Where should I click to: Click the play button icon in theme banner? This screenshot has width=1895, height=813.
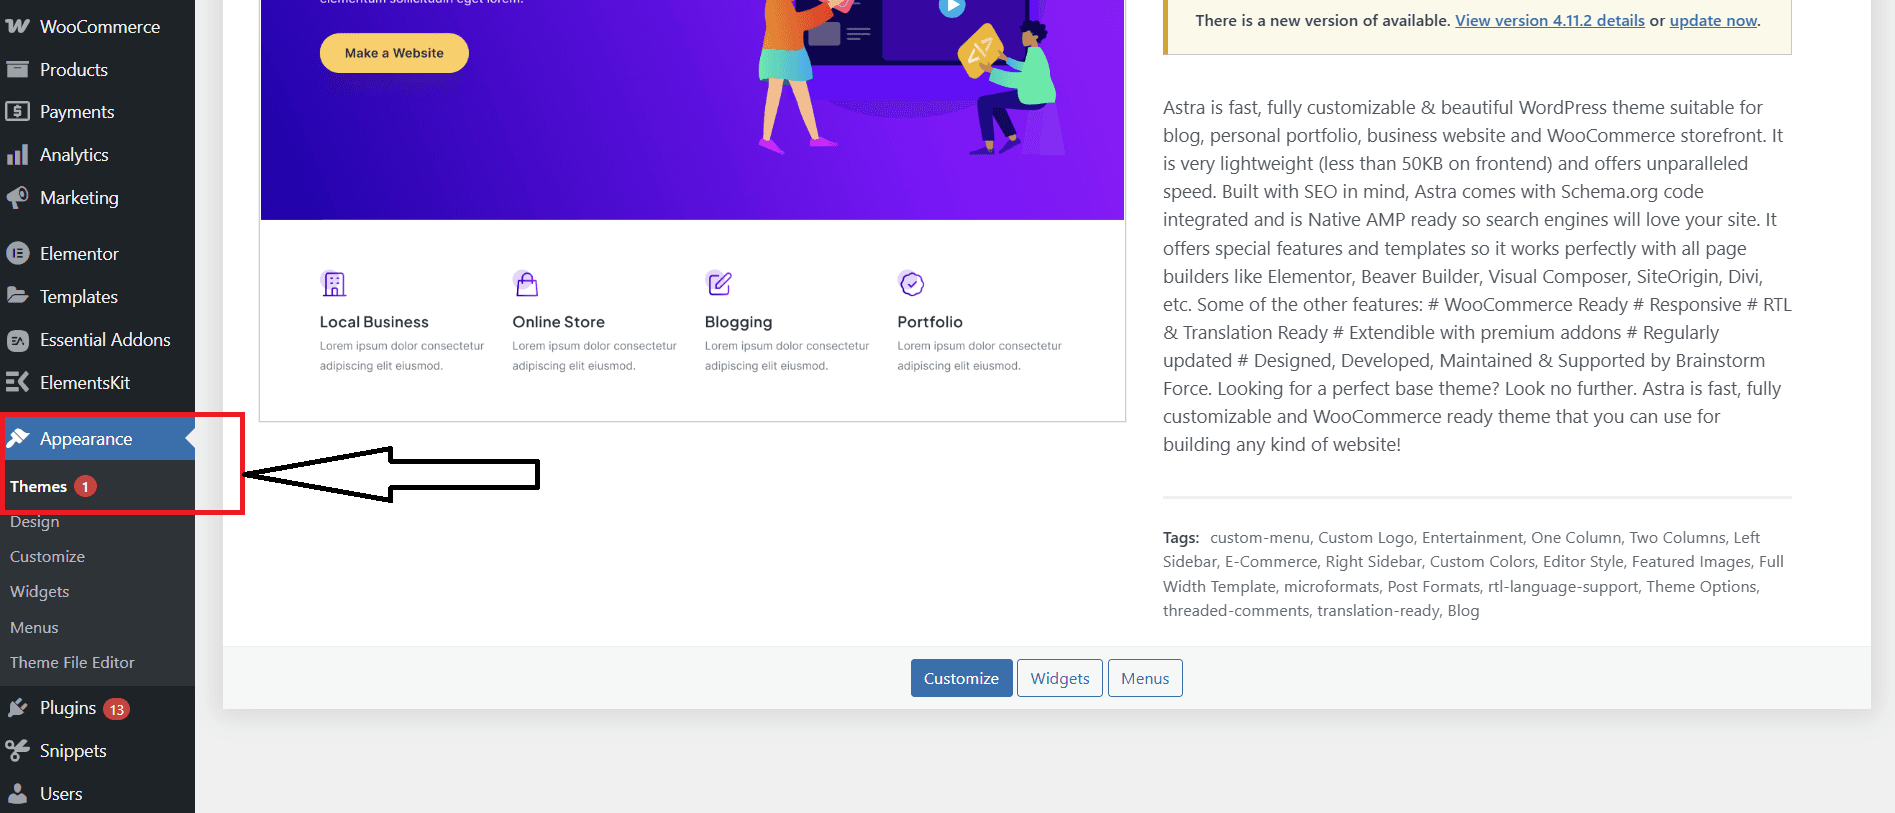pyautogui.click(x=951, y=7)
